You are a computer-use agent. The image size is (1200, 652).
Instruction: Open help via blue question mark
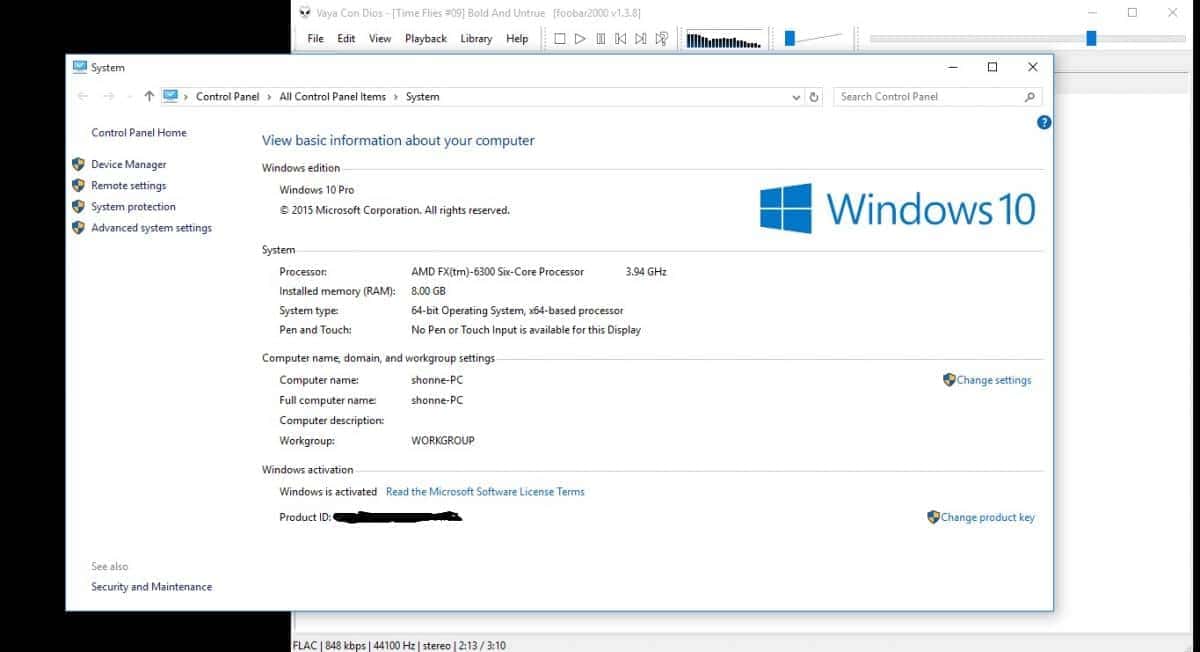click(1044, 122)
